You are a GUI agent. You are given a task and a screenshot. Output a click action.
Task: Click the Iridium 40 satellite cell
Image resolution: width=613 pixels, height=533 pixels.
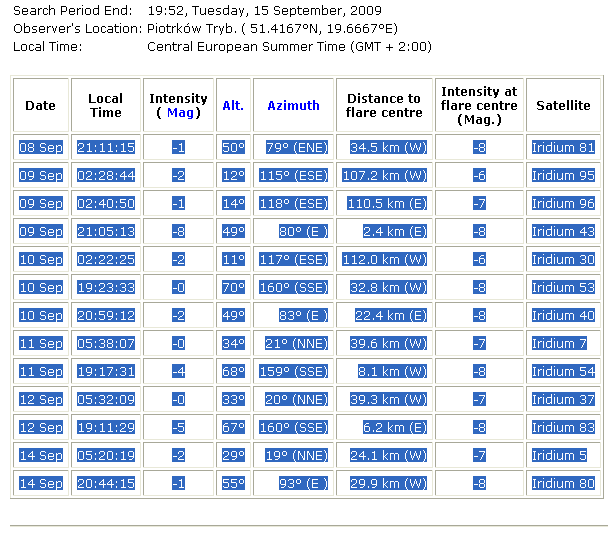(563, 315)
